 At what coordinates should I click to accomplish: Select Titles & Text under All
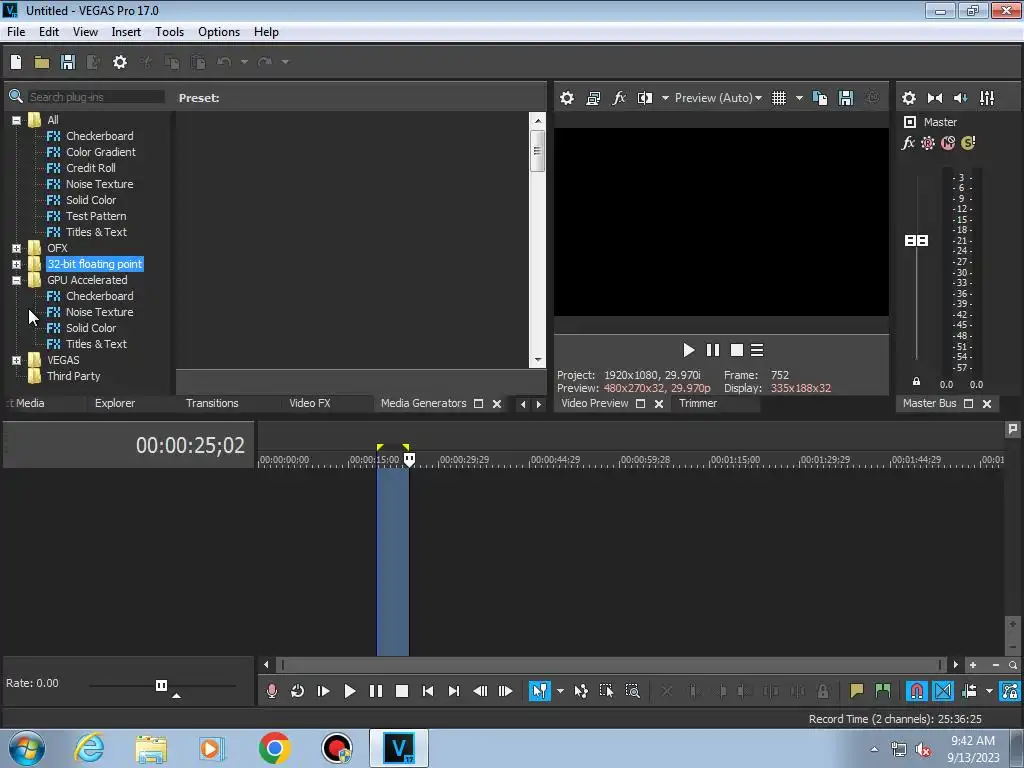96,232
